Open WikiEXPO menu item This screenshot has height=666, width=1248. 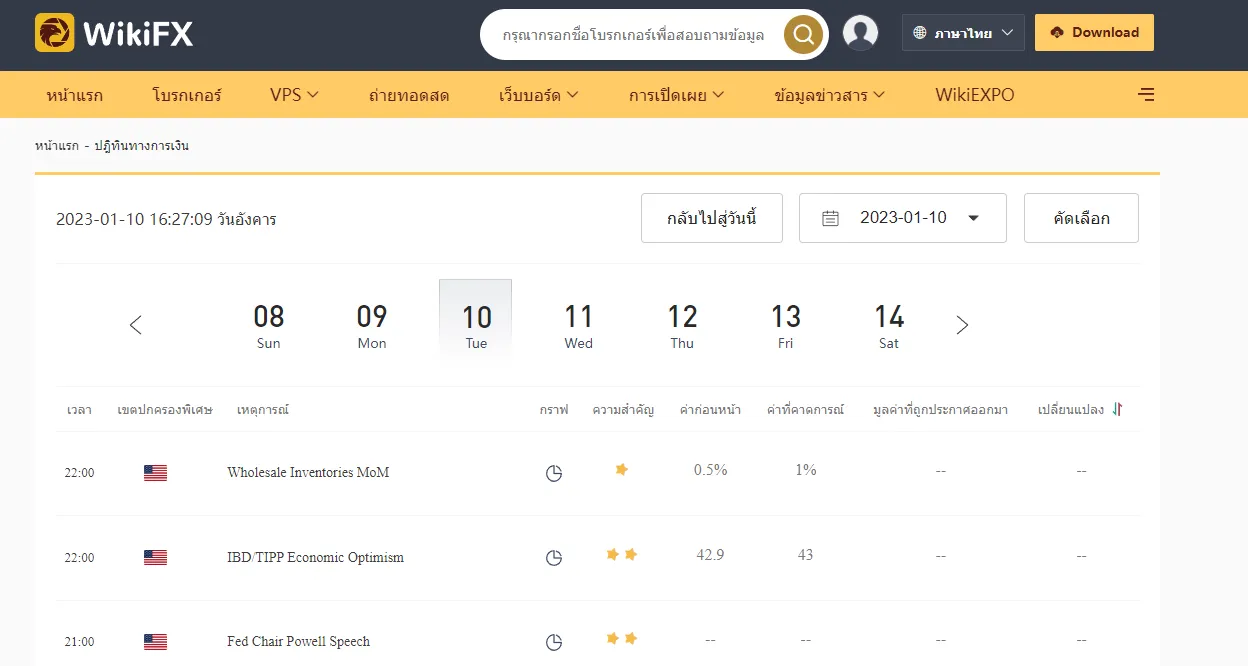click(975, 95)
